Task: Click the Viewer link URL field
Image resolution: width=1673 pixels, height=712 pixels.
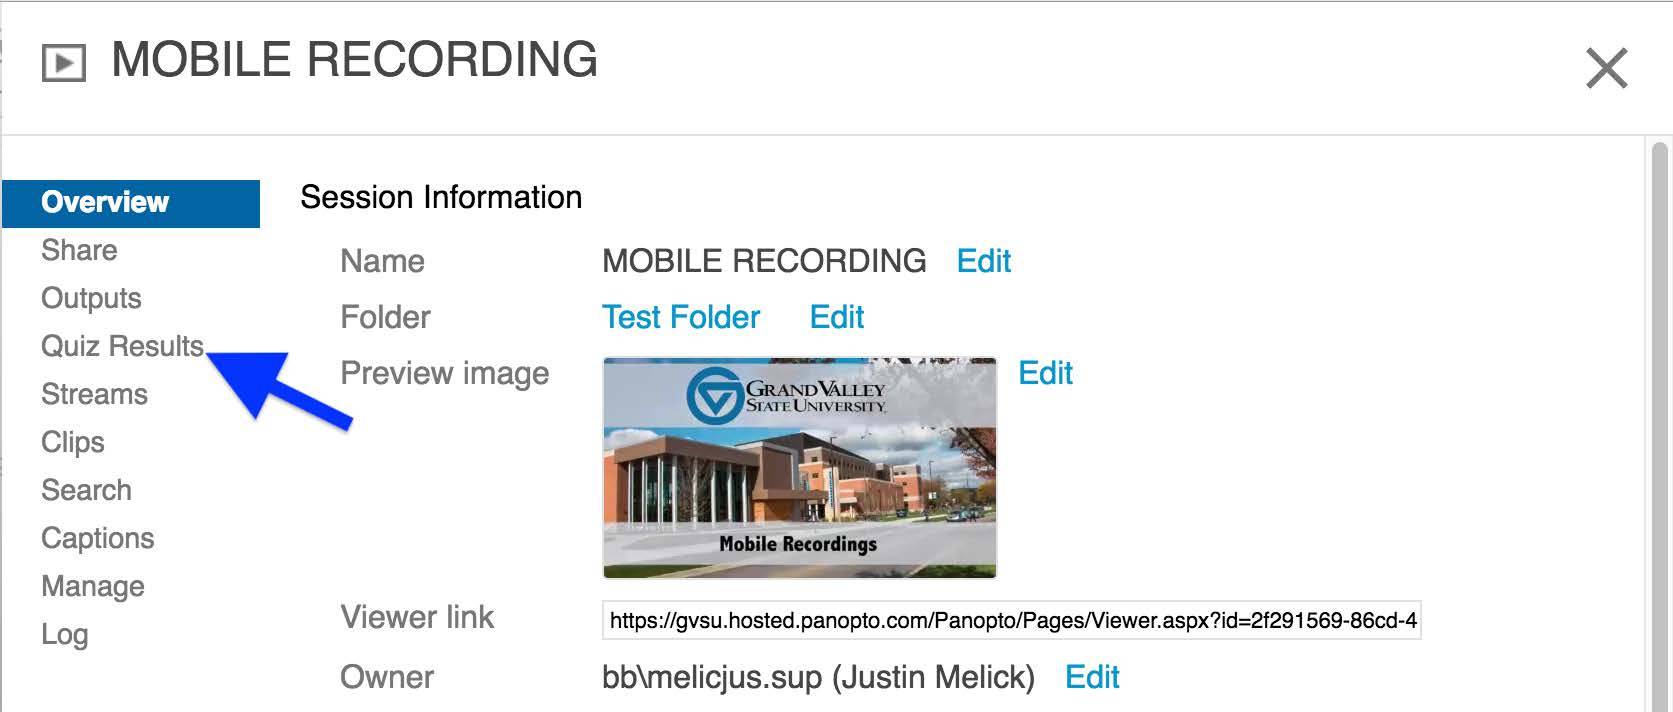Action: (x=1011, y=620)
